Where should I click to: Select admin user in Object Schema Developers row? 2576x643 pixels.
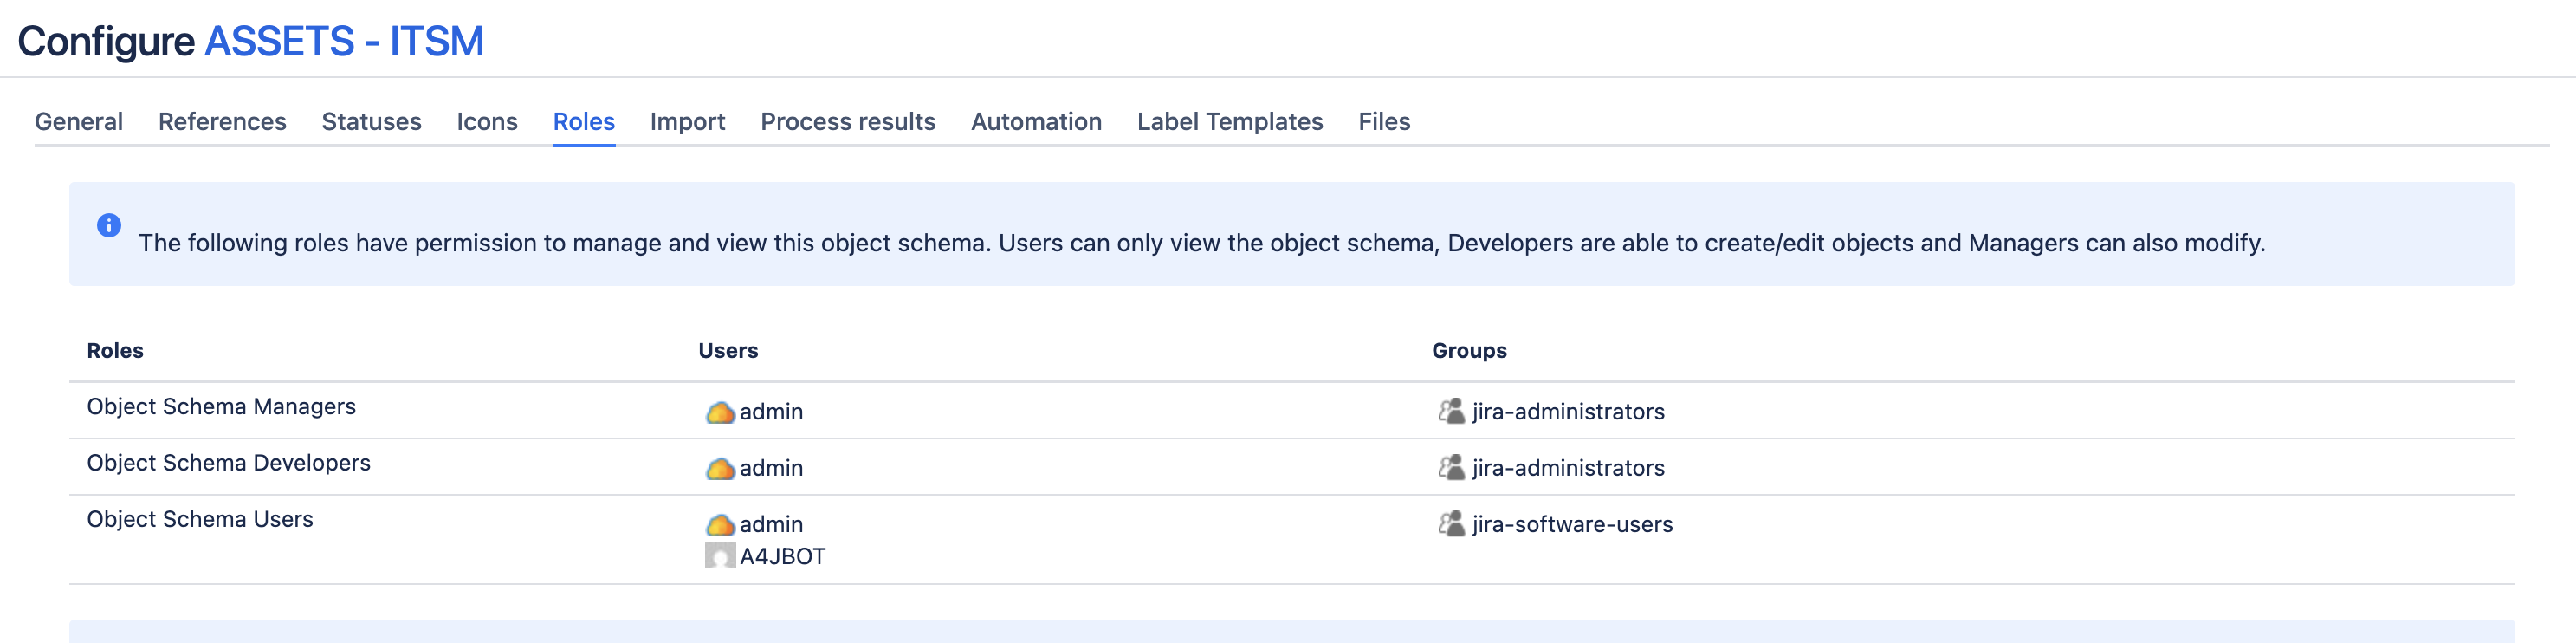point(771,467)
